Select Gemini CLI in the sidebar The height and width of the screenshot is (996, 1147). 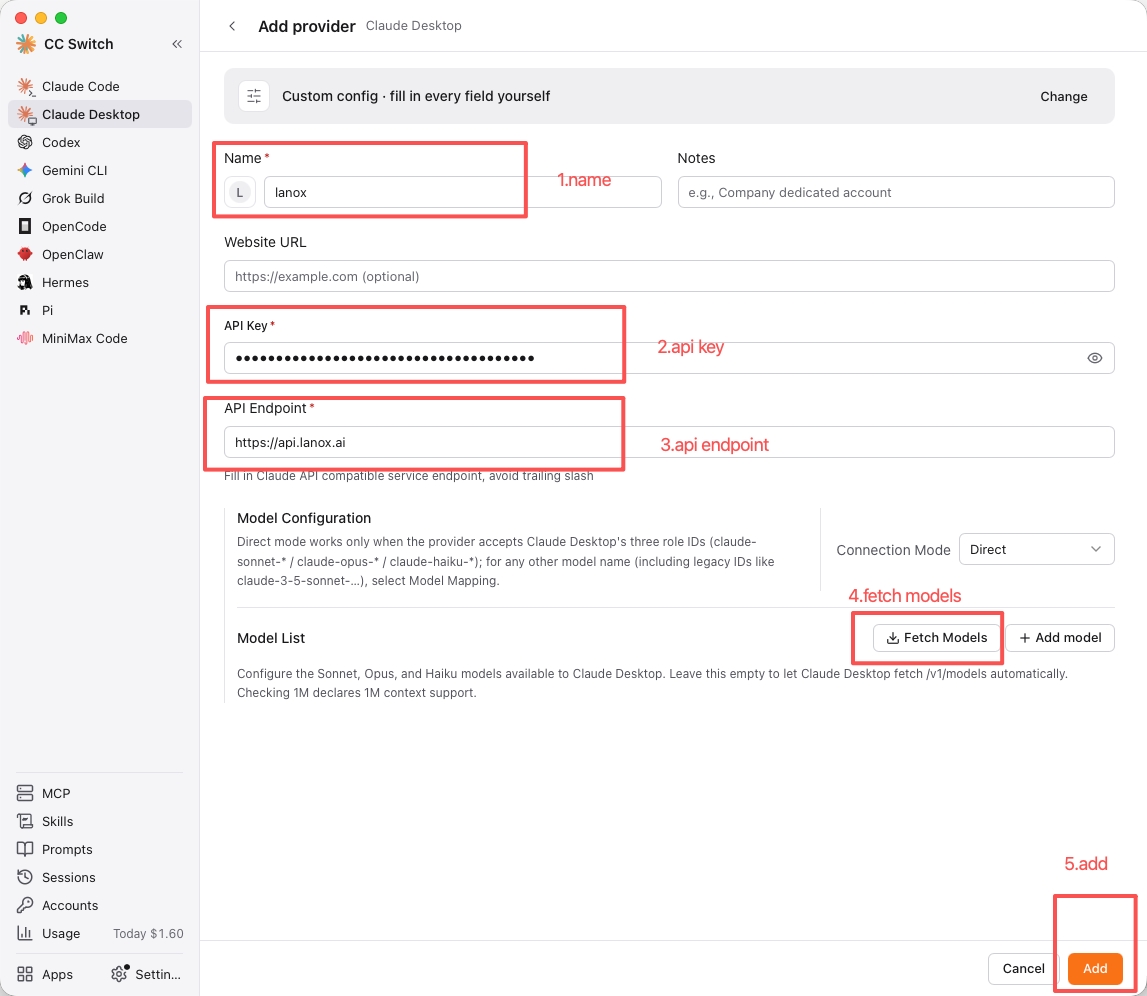tap(99, 170)
